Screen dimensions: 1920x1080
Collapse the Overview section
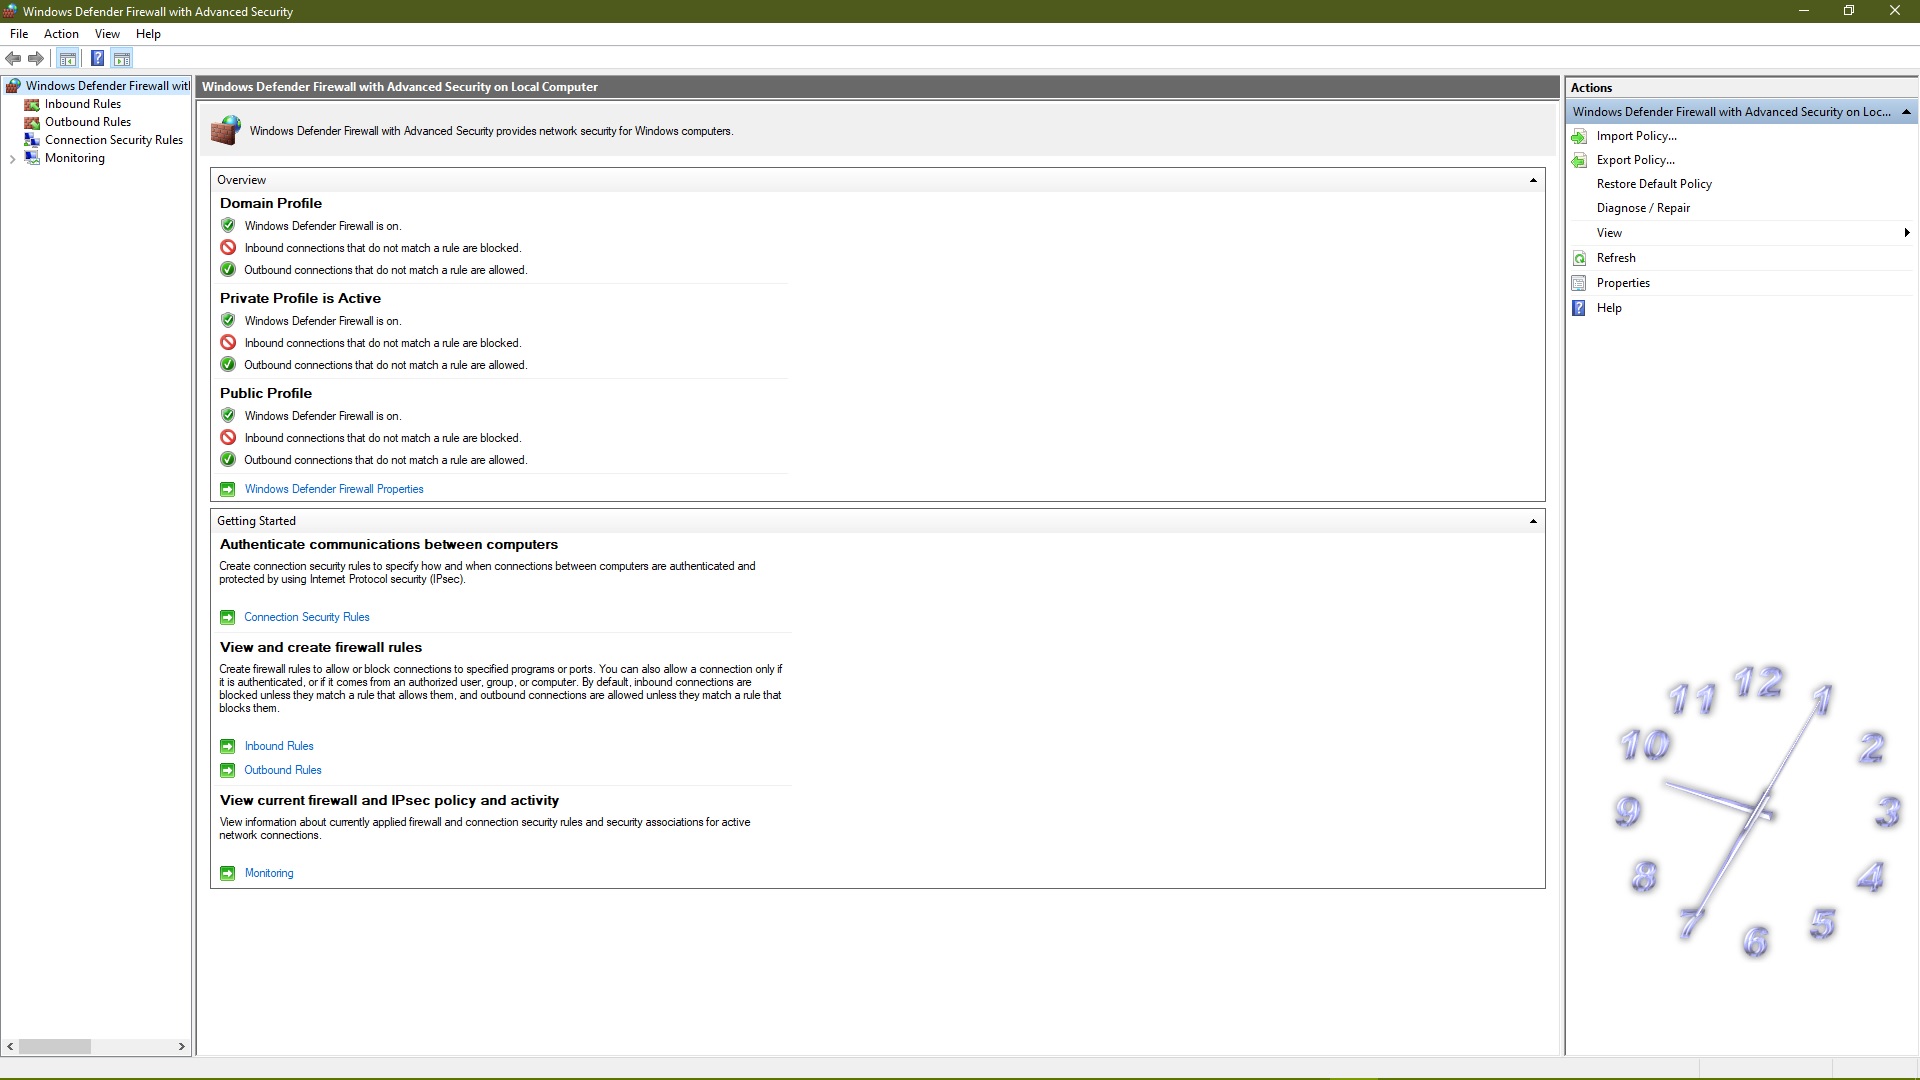coord(1533,180)
